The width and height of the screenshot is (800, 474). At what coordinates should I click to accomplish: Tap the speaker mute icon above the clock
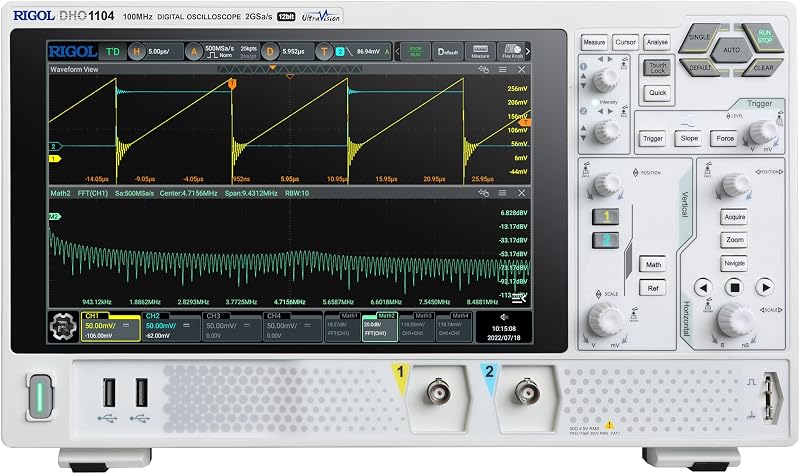pos(504,317)
